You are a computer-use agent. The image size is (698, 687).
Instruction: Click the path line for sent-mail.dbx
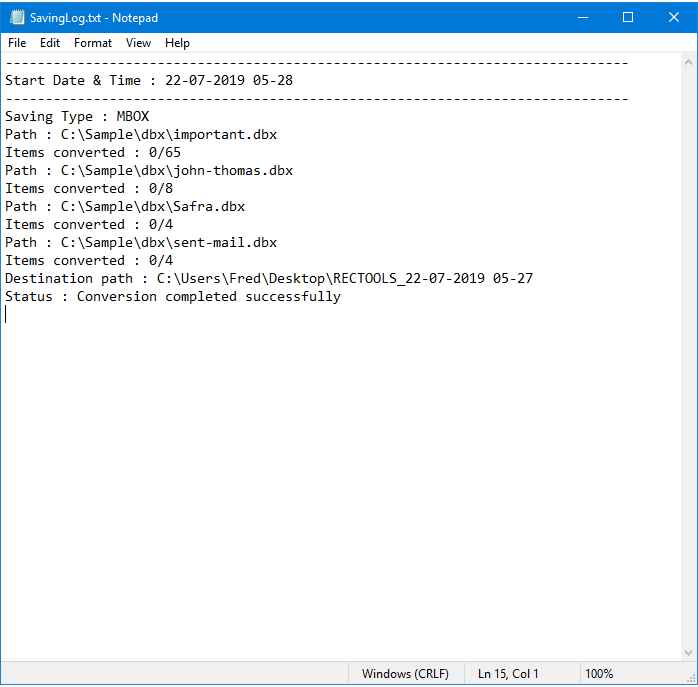pos(141,243)
